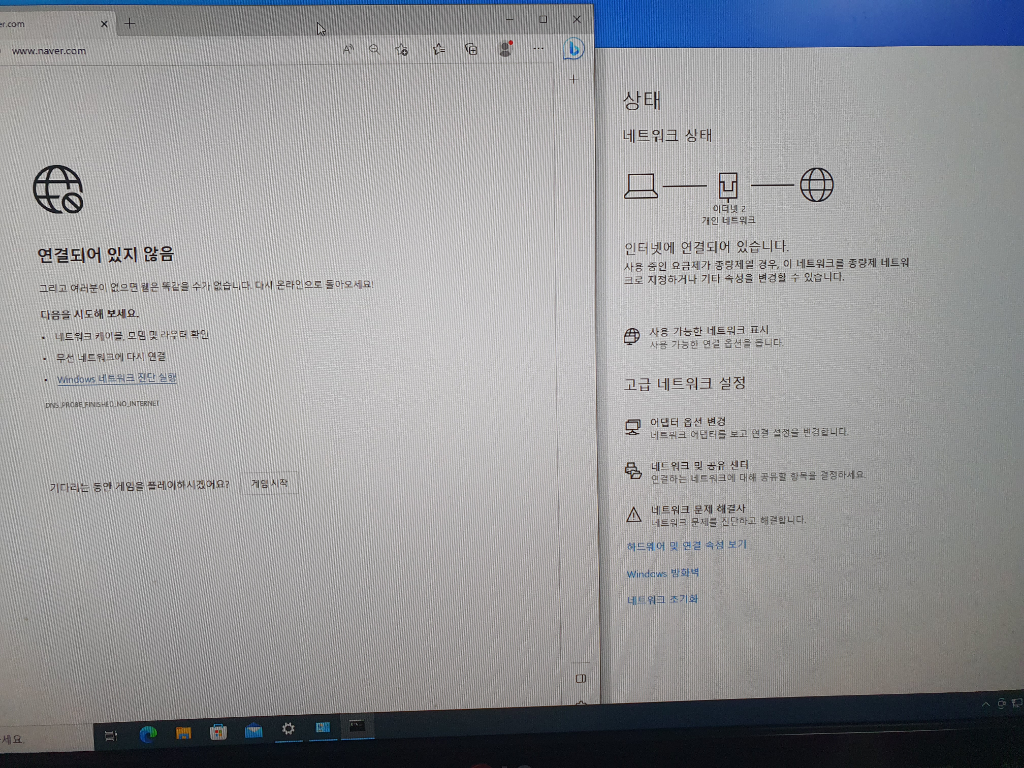
Task: Click the Edge sidebar add (+) button
Action: 573,79
